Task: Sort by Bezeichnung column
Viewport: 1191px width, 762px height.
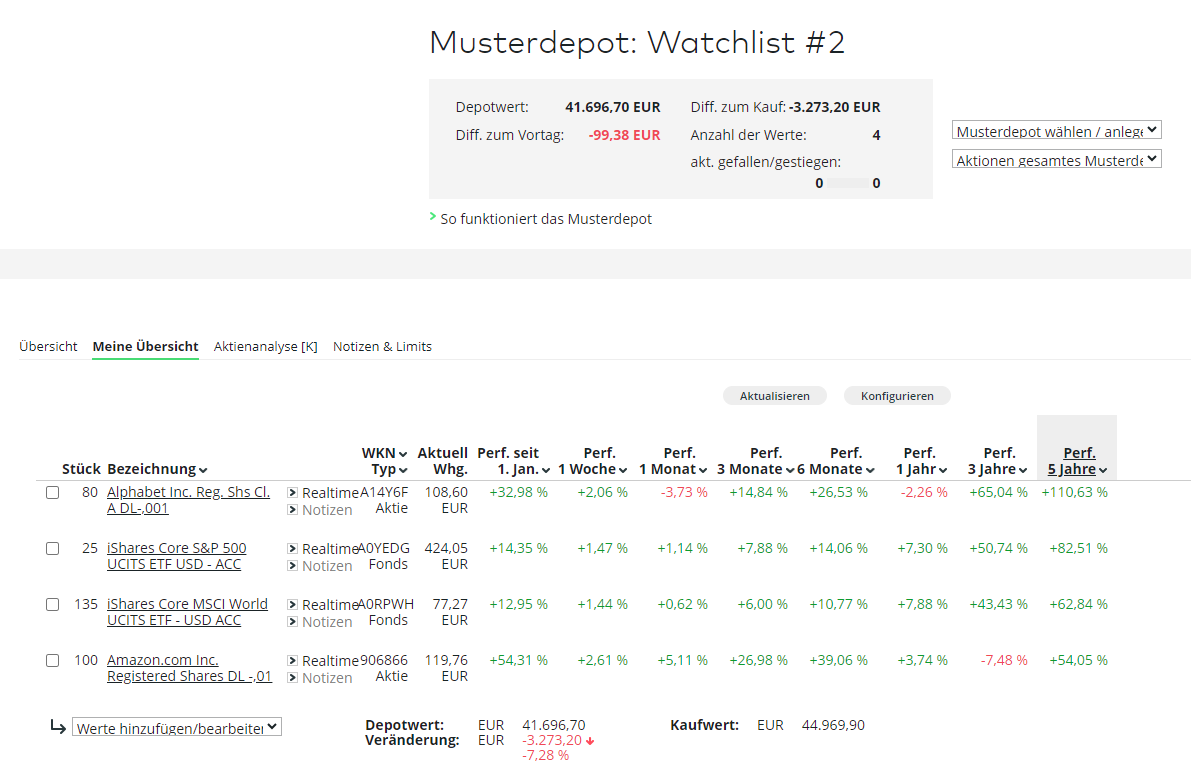Action: tap(157, 470)
